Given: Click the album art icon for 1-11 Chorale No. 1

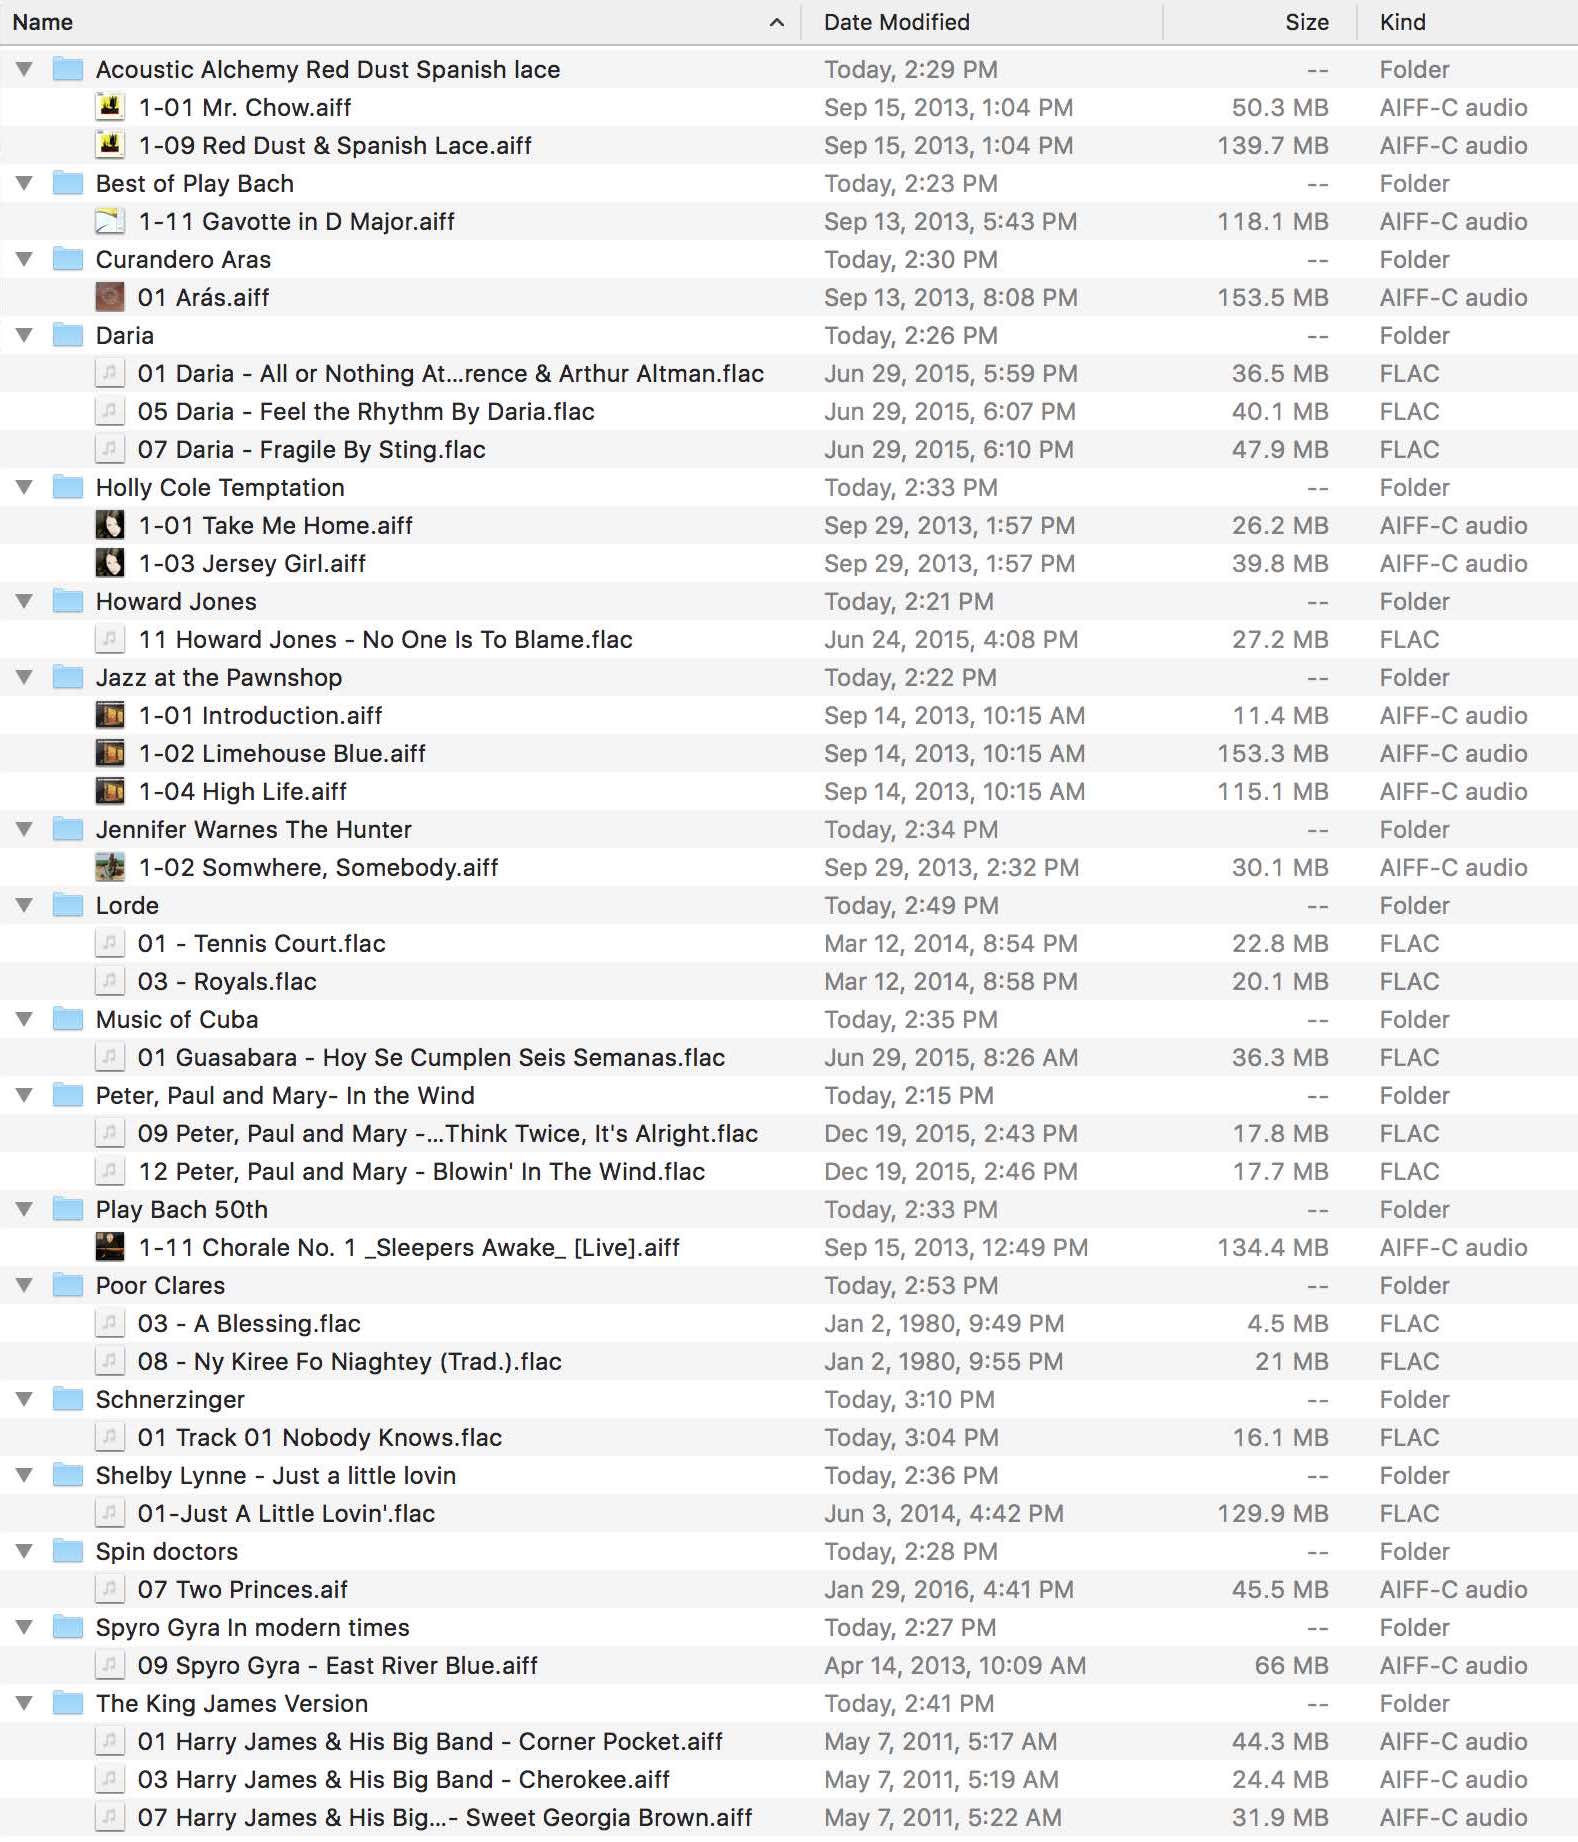Looking at the screenshot, I should point(110,1247).
